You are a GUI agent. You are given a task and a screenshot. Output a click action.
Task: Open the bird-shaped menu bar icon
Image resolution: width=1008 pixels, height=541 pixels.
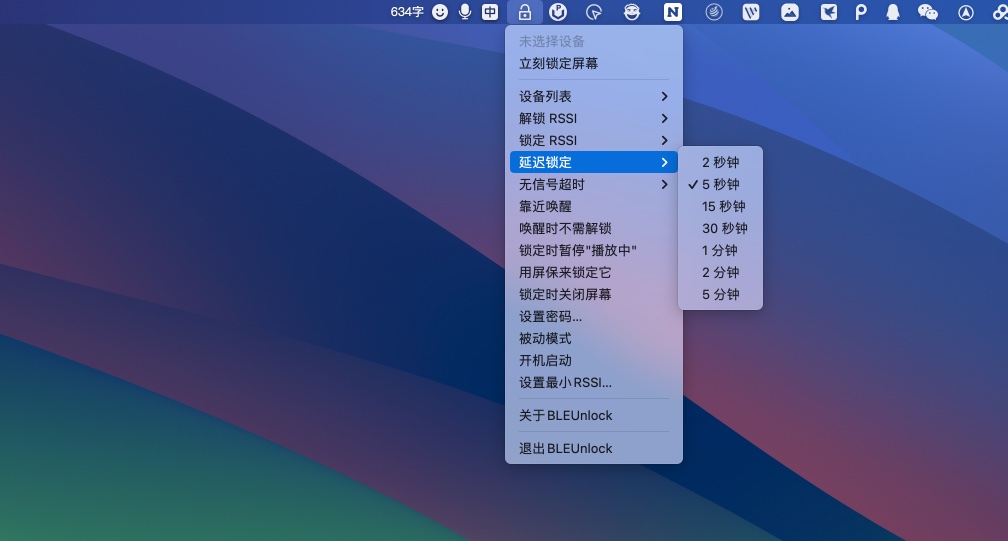pyautogui.click(x=829, y=12)
